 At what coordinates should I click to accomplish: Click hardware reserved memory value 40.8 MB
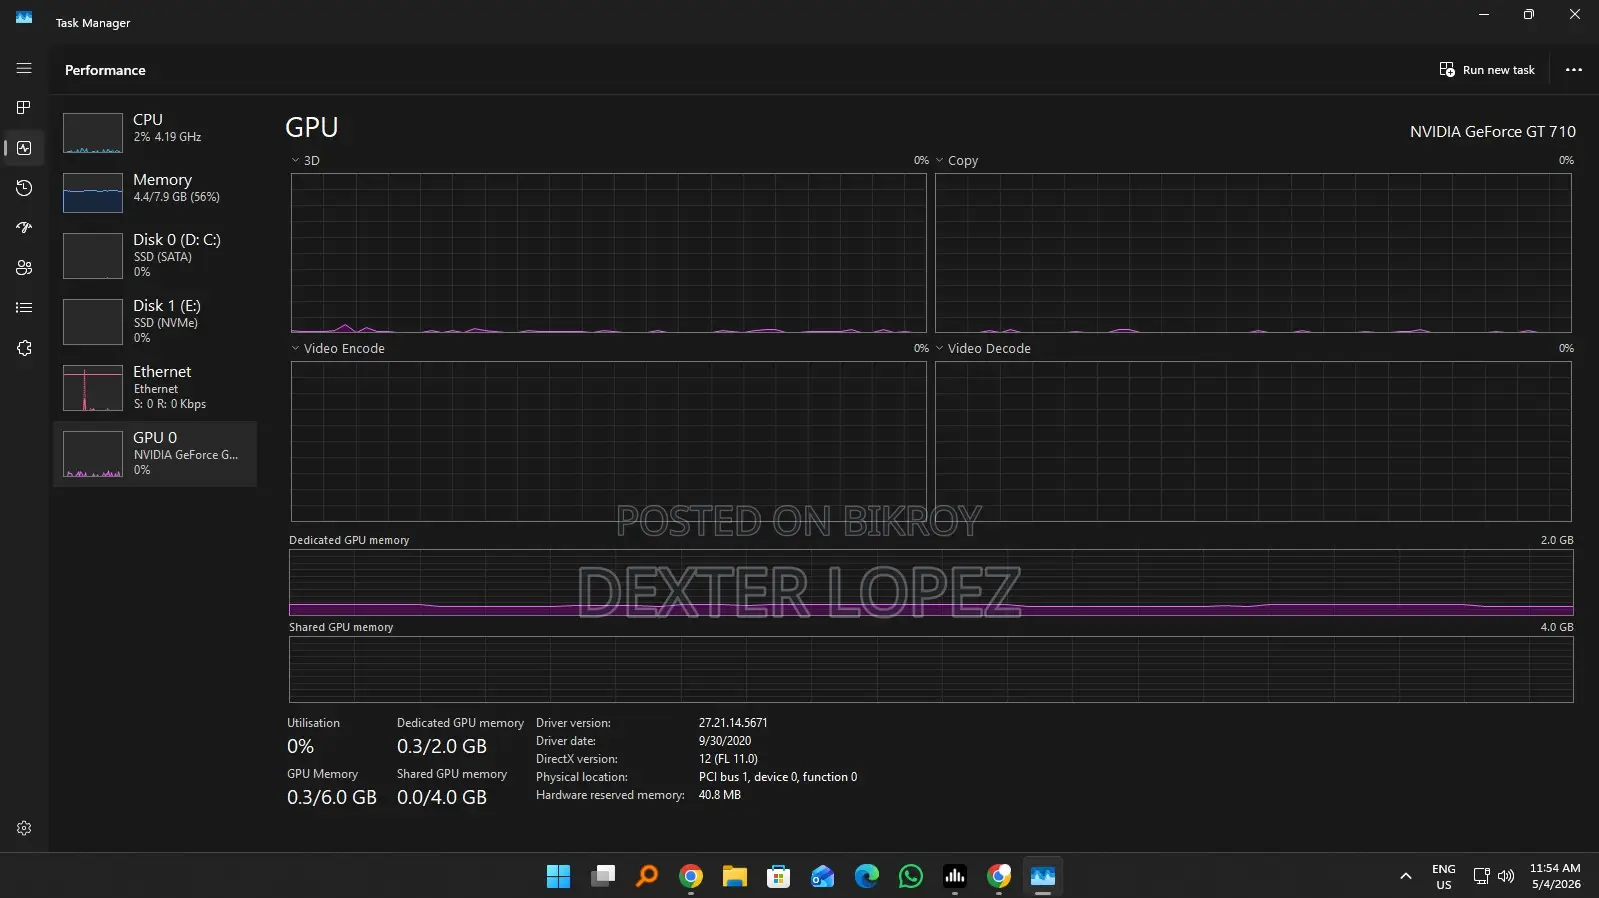click(720, 795)
